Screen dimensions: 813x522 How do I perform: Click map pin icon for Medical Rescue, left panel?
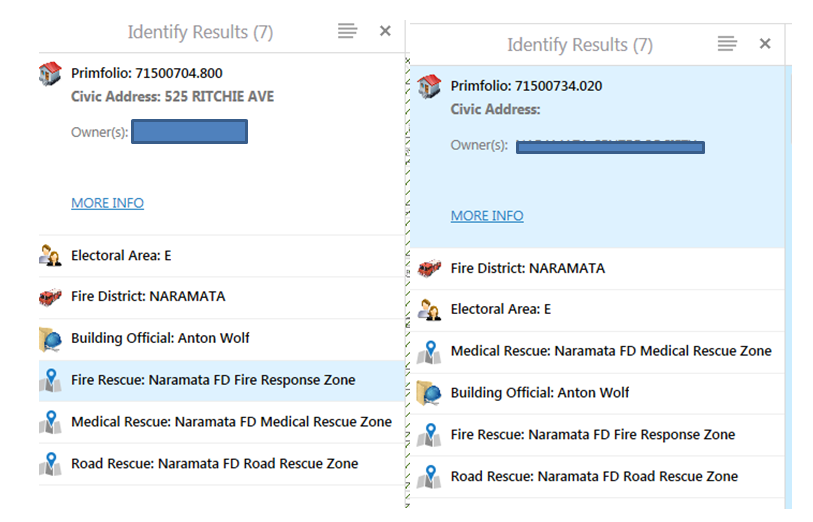pyautogui.click(x=50, y=422)
